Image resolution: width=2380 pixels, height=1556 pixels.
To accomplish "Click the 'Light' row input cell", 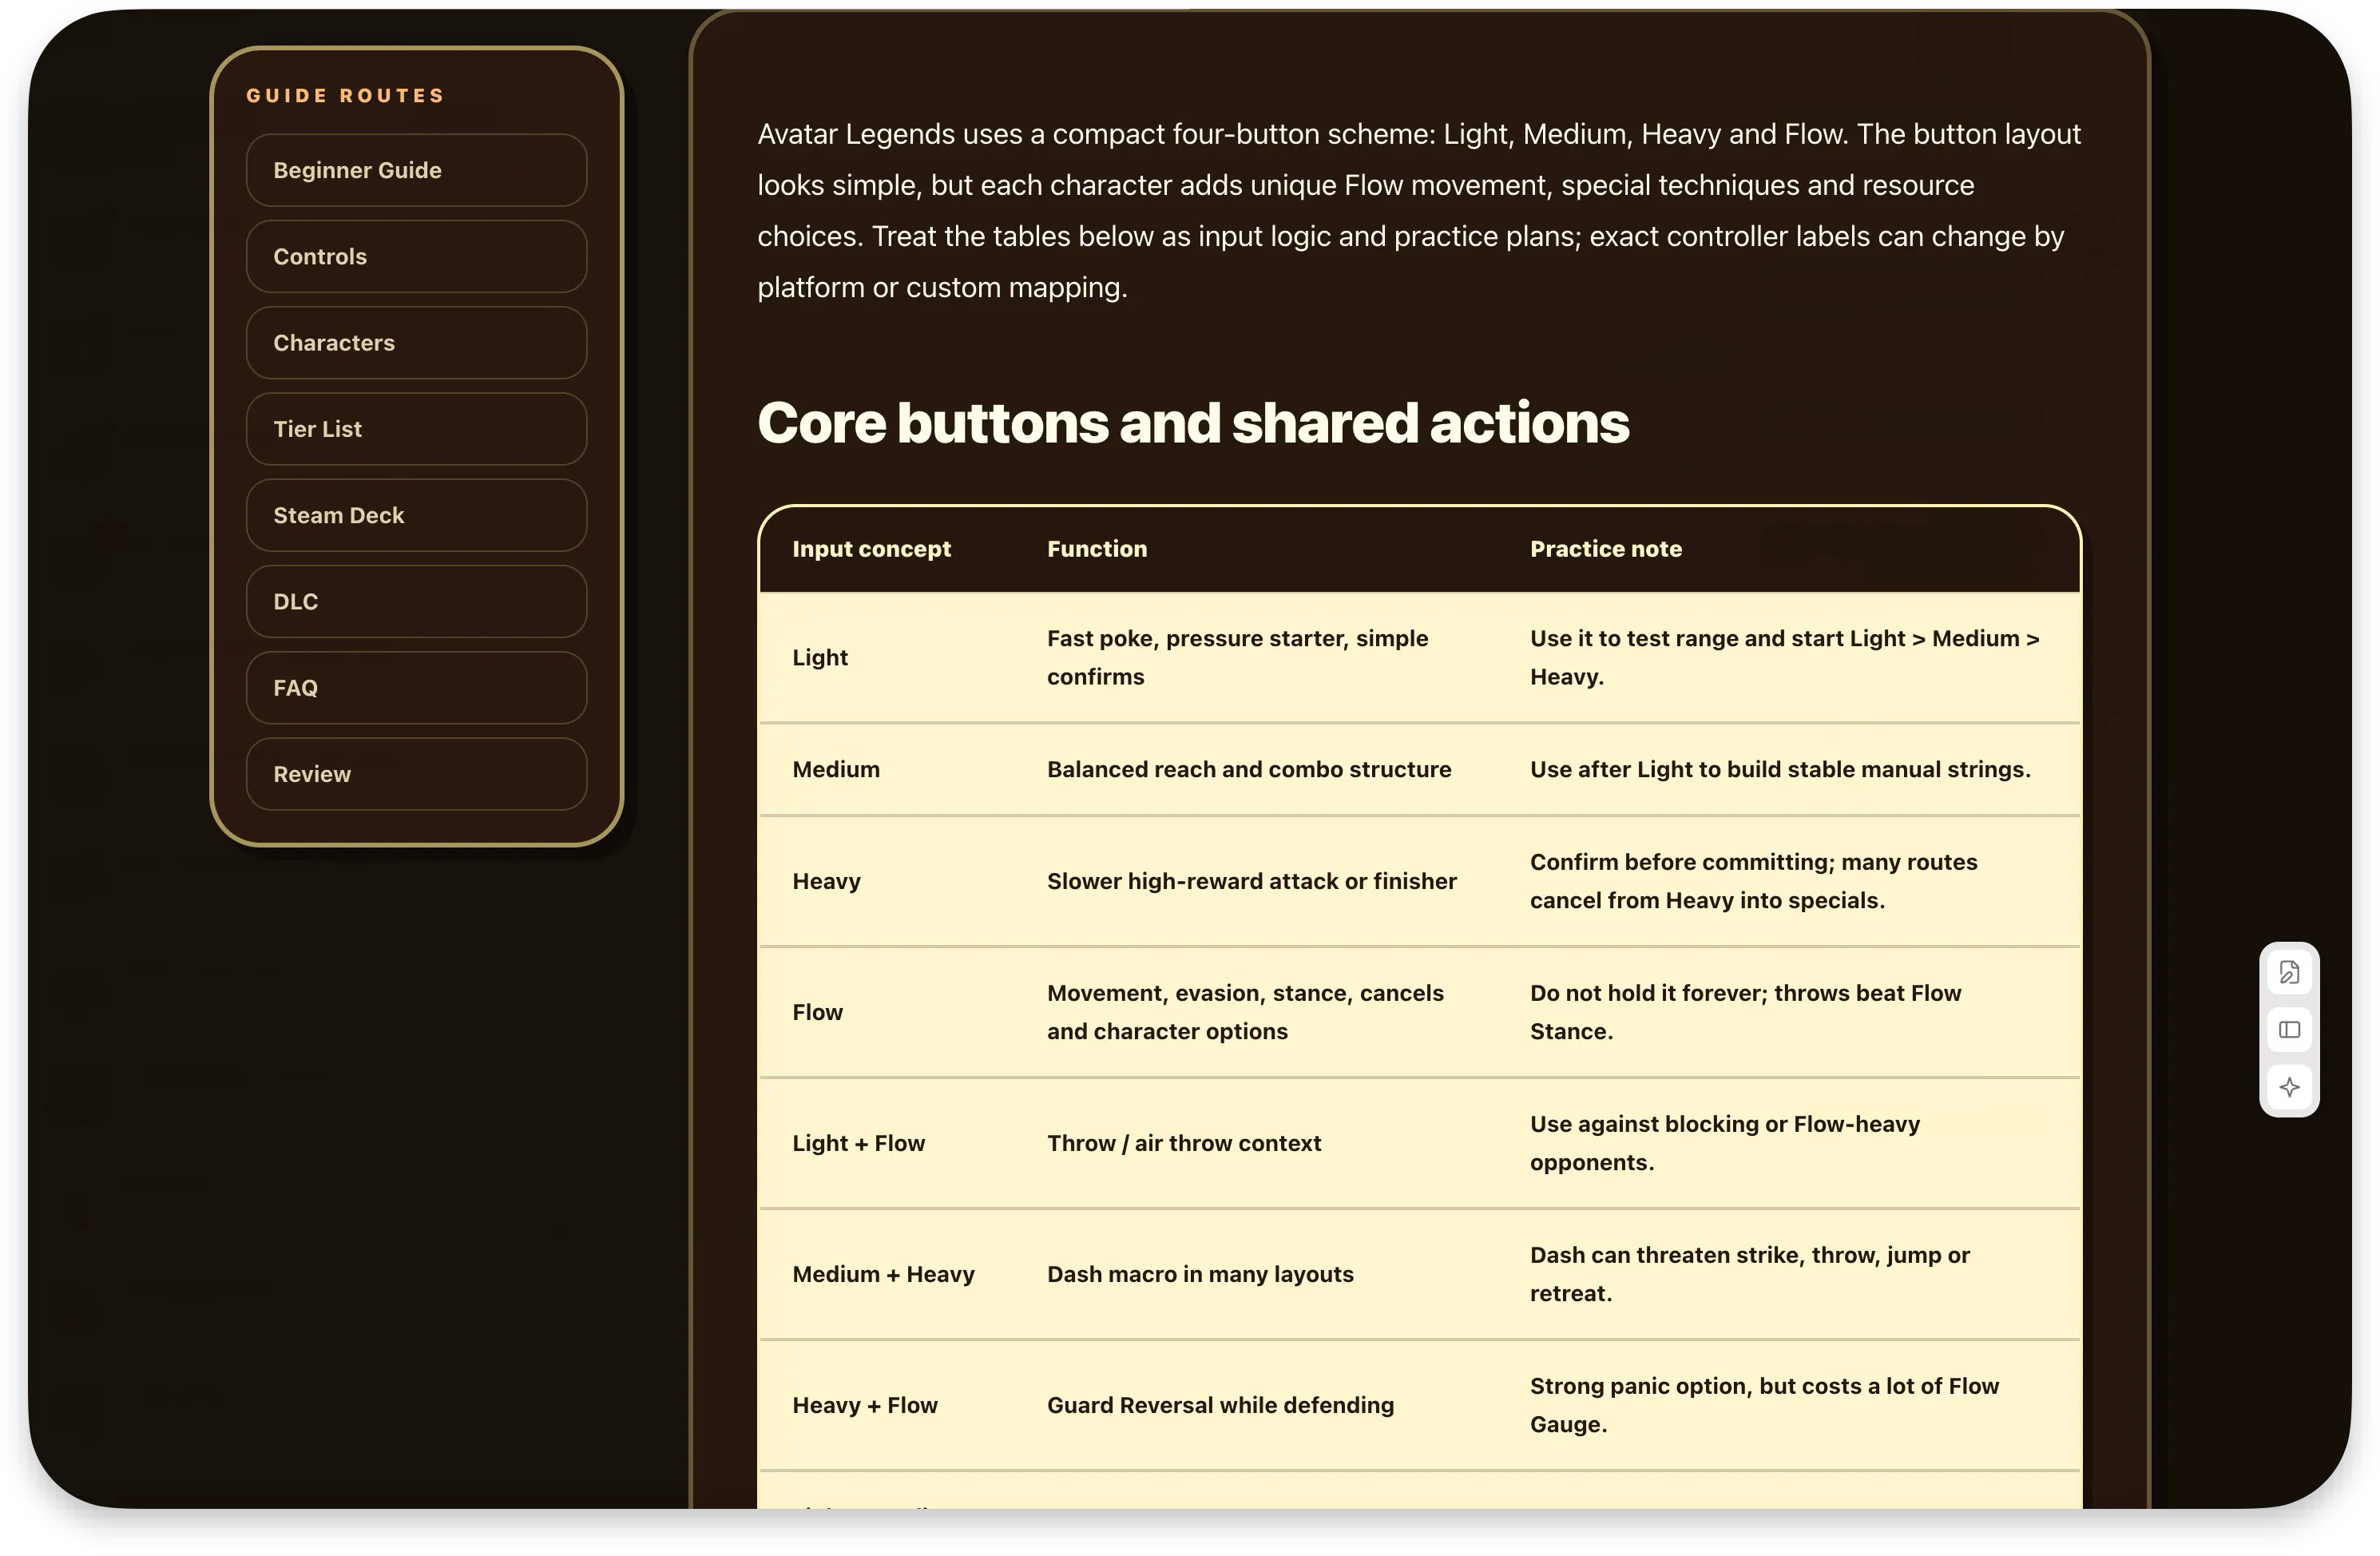I will tap(820, 657).
